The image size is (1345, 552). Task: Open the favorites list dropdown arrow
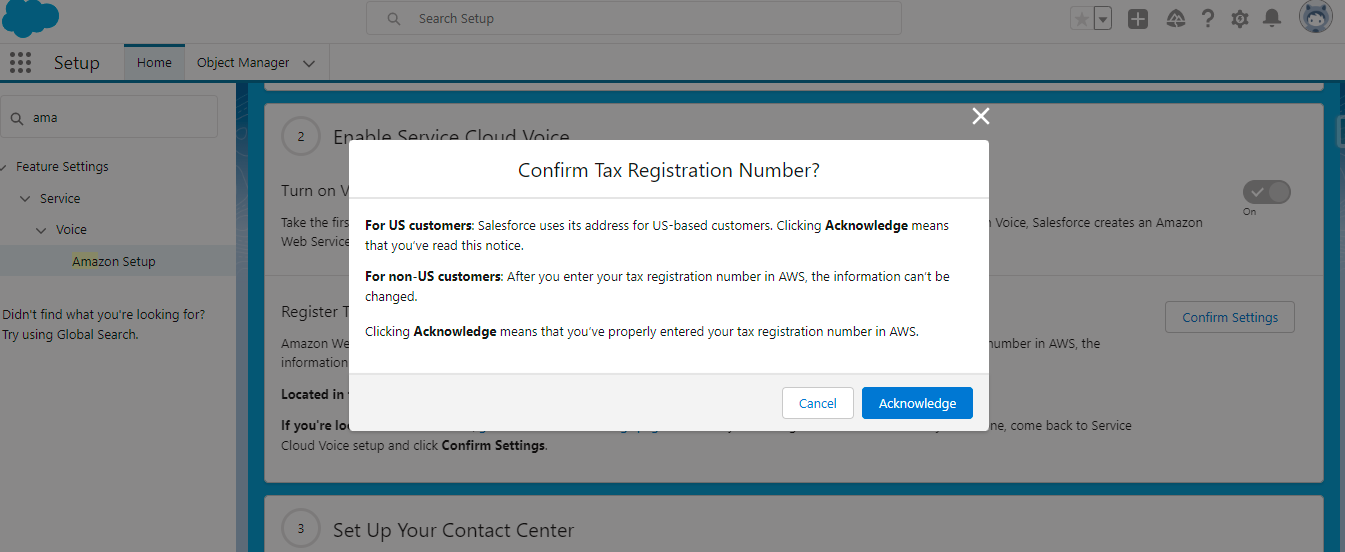click(x=1103, y=19)
